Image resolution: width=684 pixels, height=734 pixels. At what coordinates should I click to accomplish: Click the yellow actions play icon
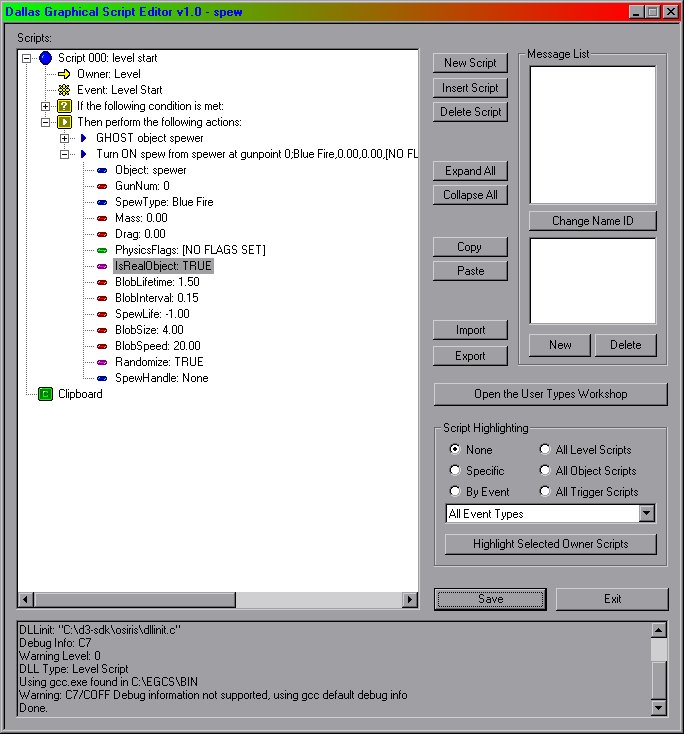pyautogui.click(x=64, y=122)
